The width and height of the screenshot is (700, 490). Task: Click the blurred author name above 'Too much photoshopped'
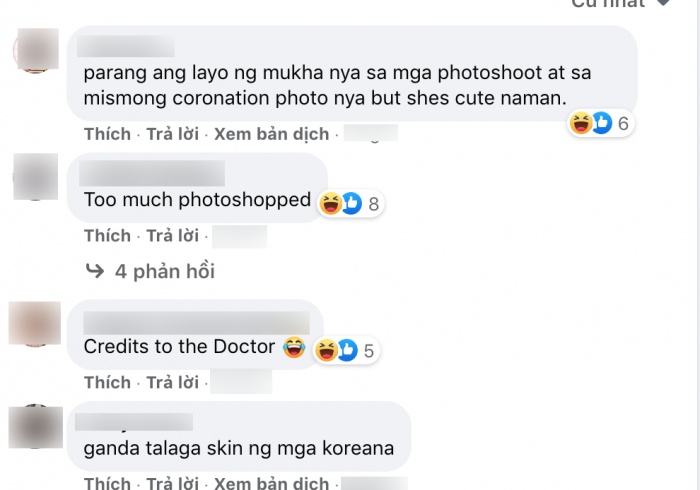coord(152,173)
